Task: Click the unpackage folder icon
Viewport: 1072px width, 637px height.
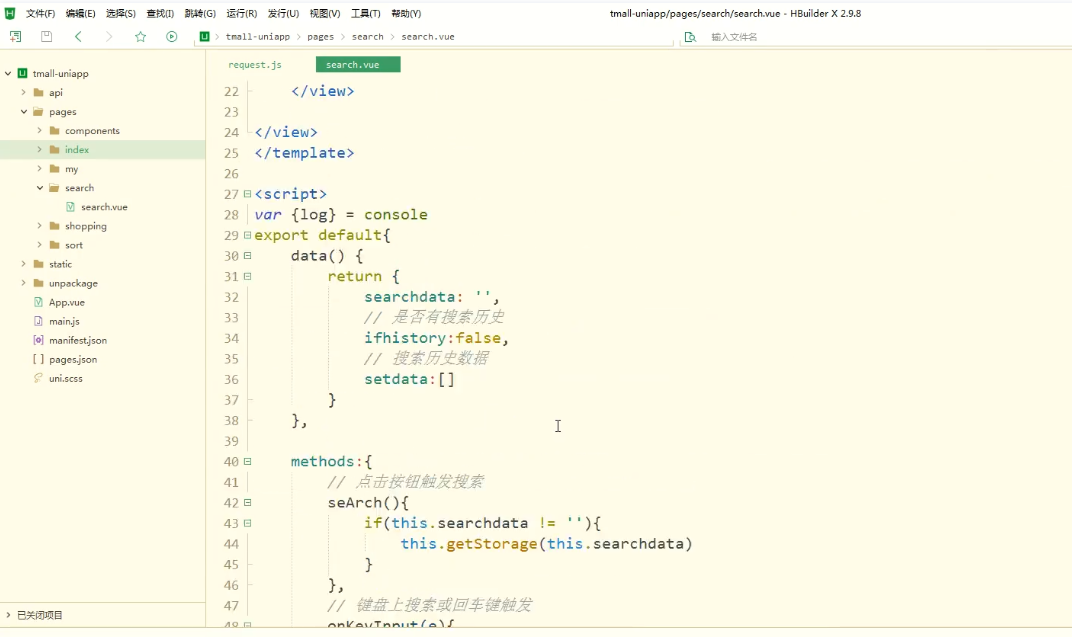Action: click(x=38, y=283)
